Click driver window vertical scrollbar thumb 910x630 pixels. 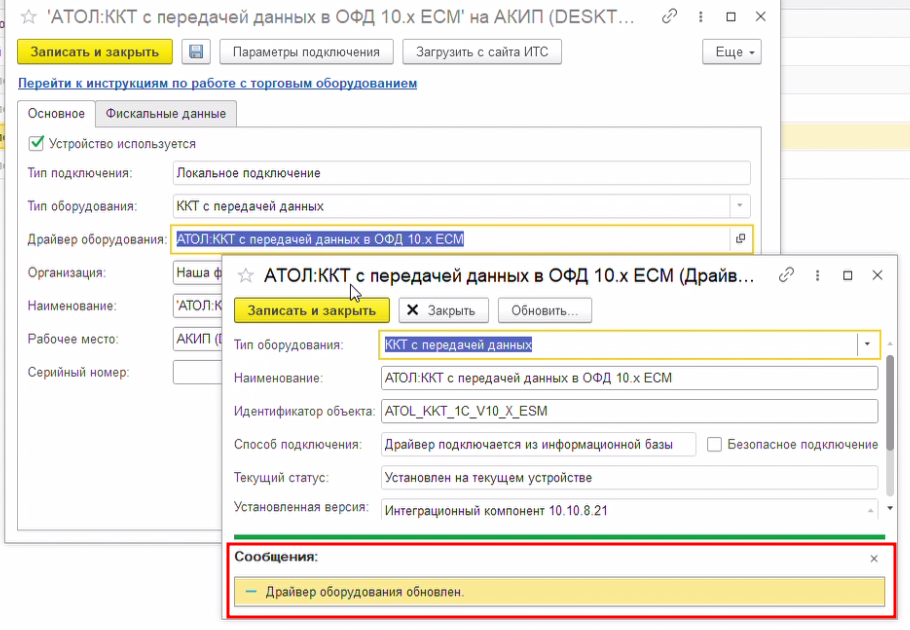coord(890,403)
